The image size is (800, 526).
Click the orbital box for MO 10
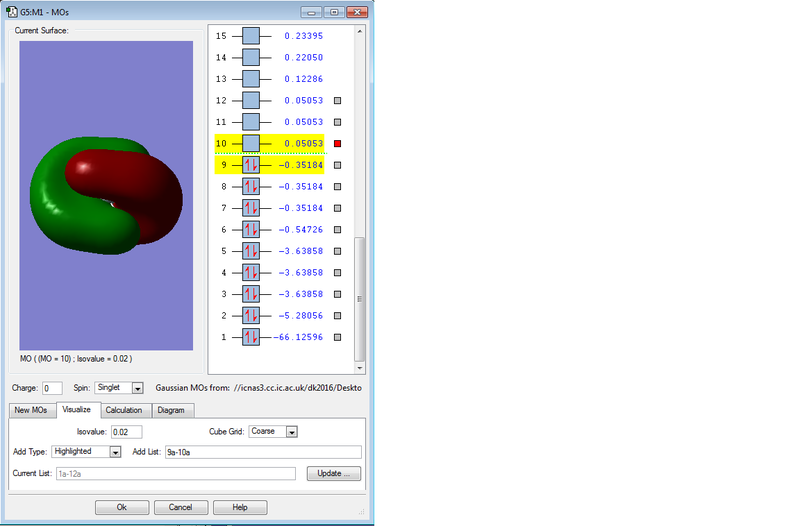click(x=251, y=144)
